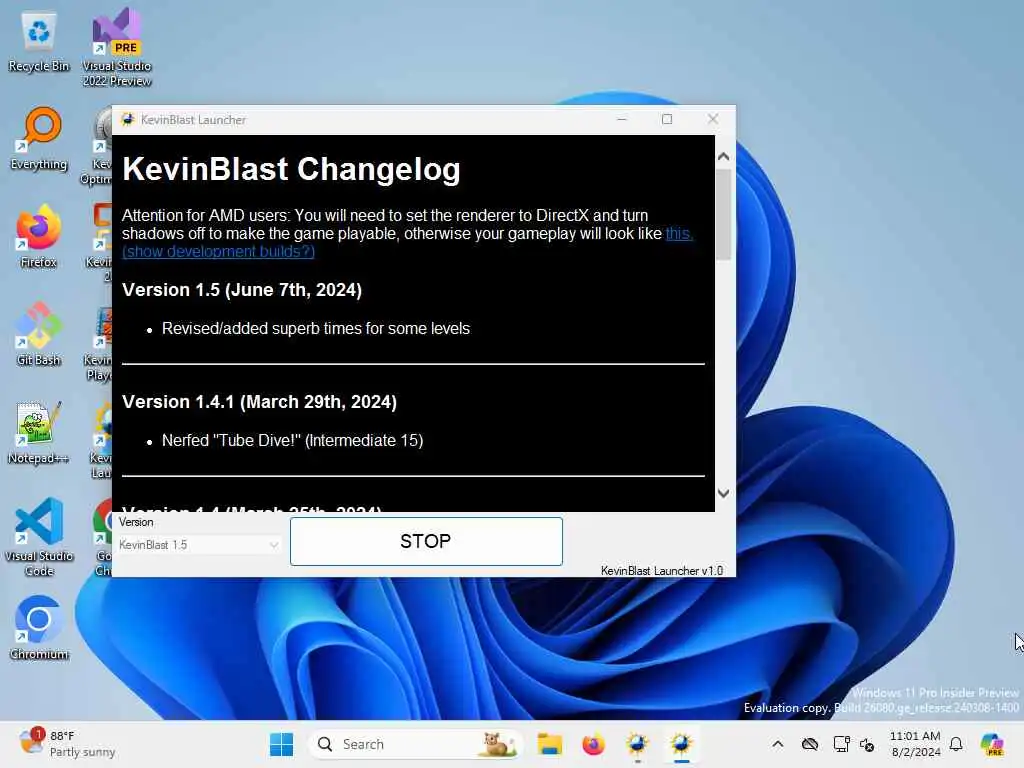Click the cloud sync tray icon
This screenshot has height=768, width=1024.
click(x=810, y=744)
